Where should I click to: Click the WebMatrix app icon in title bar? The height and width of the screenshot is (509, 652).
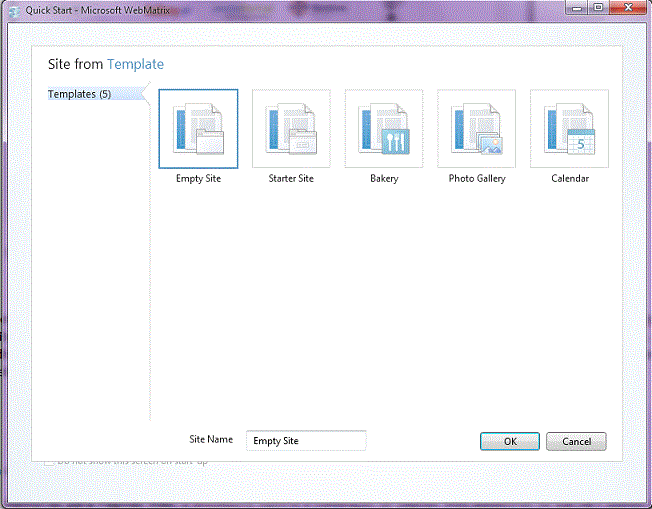[15, 11]
